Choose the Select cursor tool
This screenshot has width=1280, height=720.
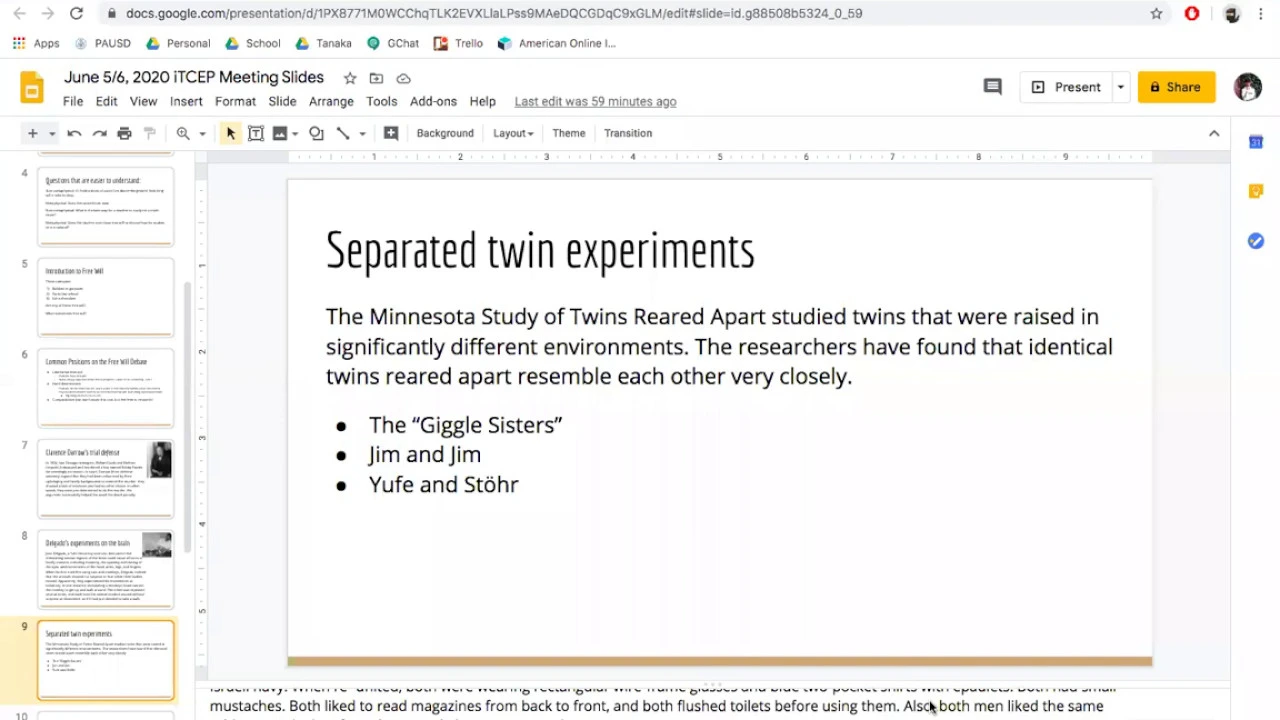click(x=231, y=133)
